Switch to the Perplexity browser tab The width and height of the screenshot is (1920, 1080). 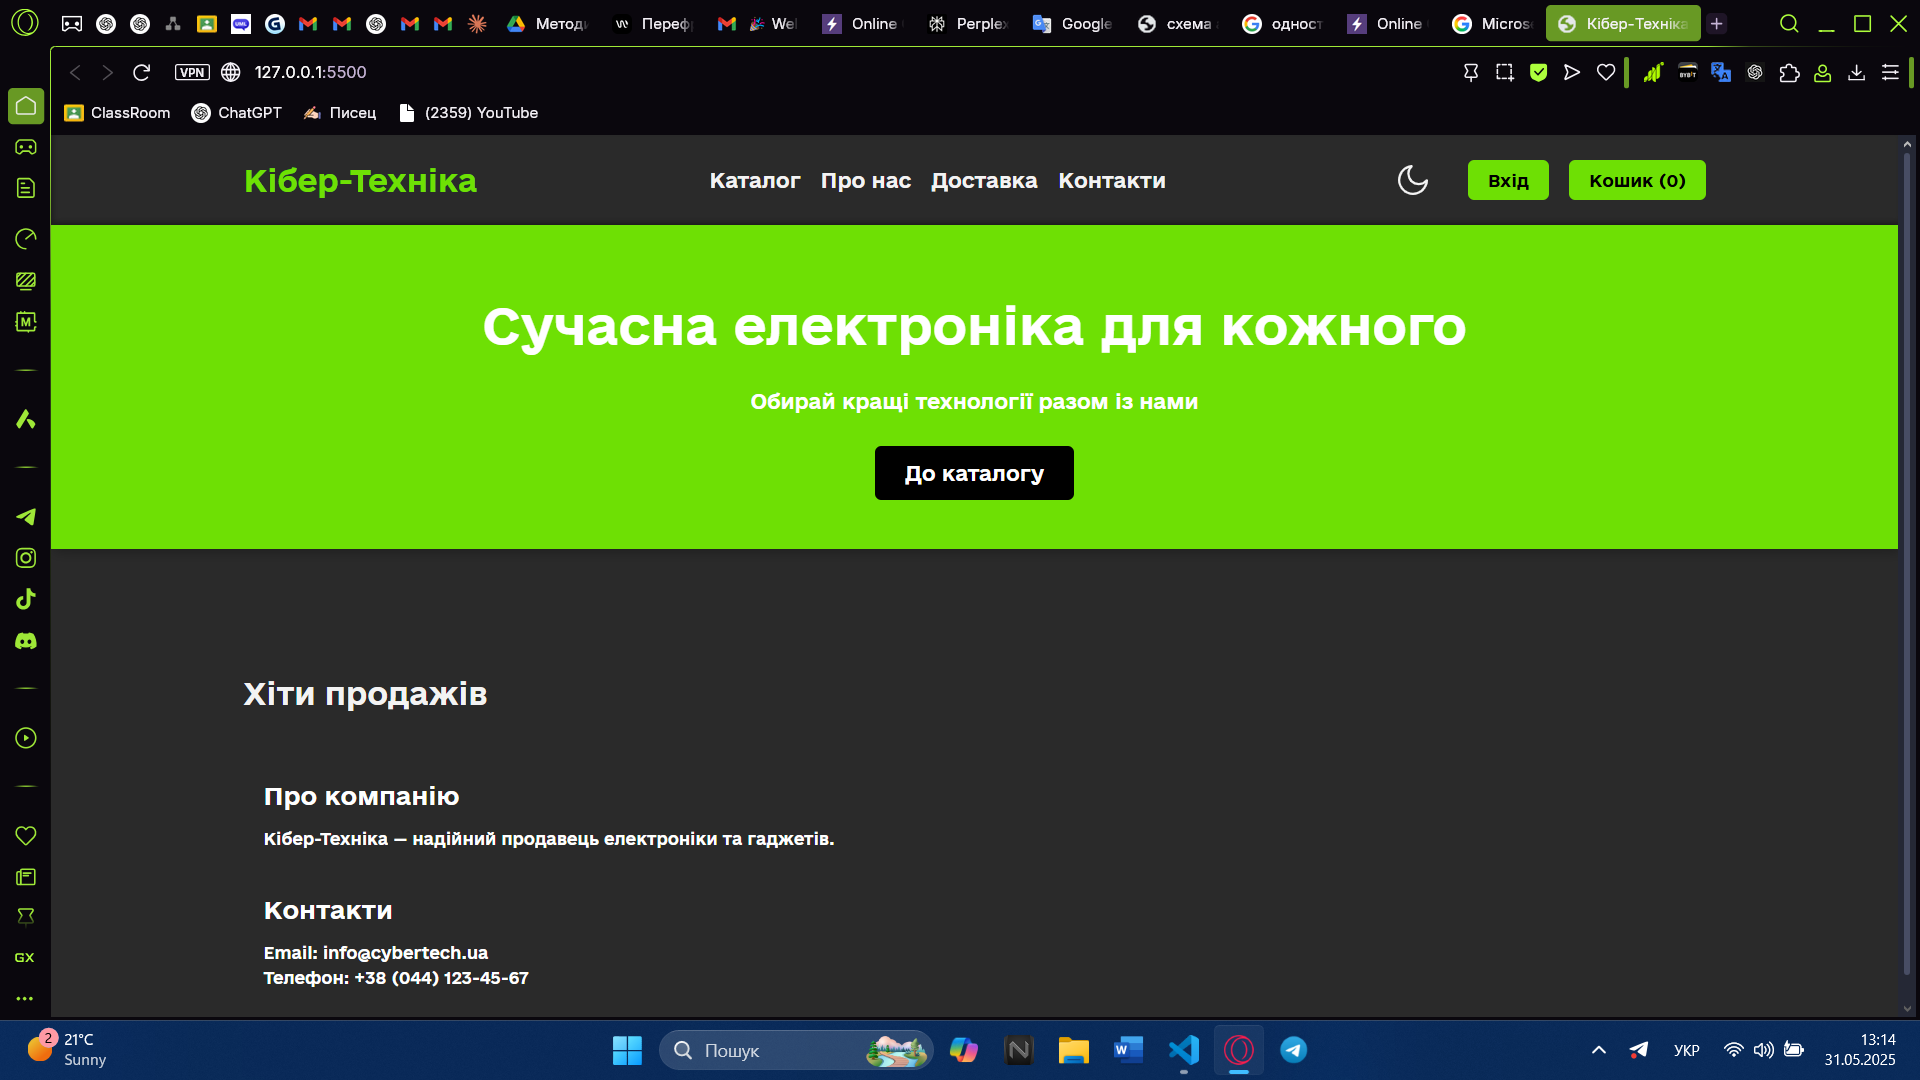pyautogui.click(x=967, y=23)
